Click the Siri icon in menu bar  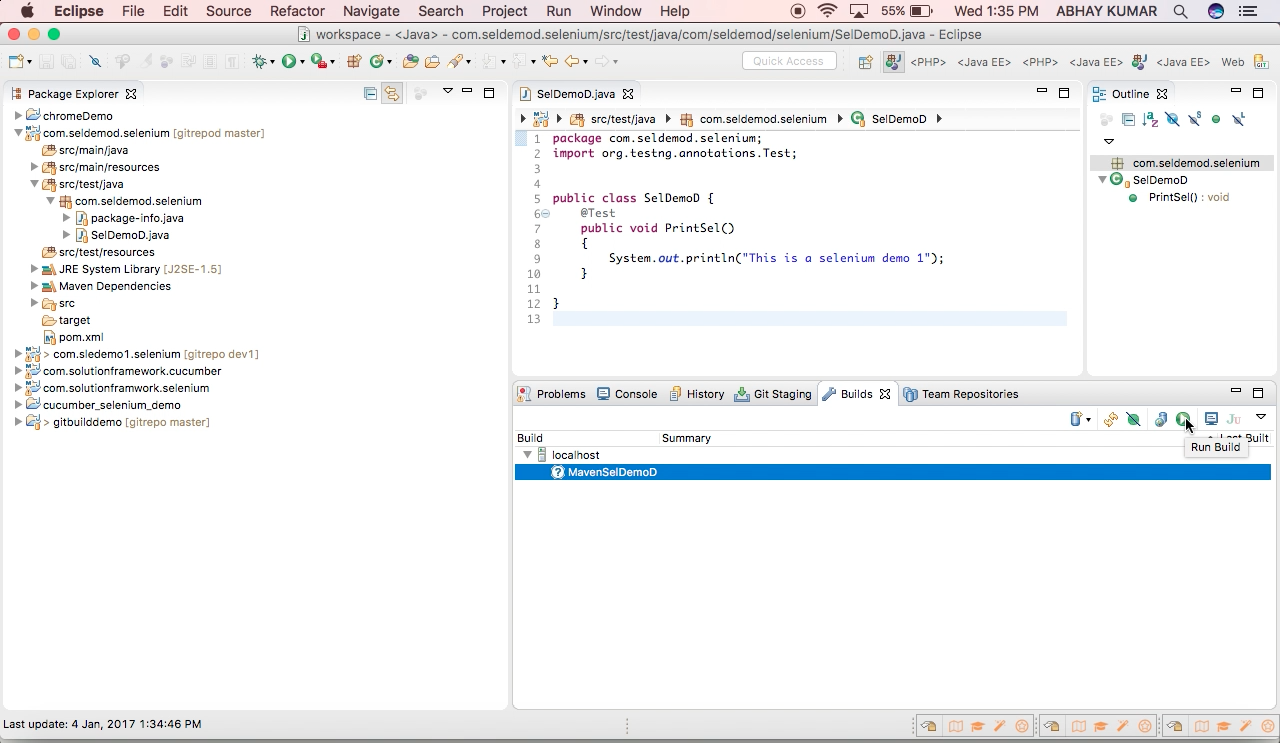pyautogui.click(x=1216, y=11)
